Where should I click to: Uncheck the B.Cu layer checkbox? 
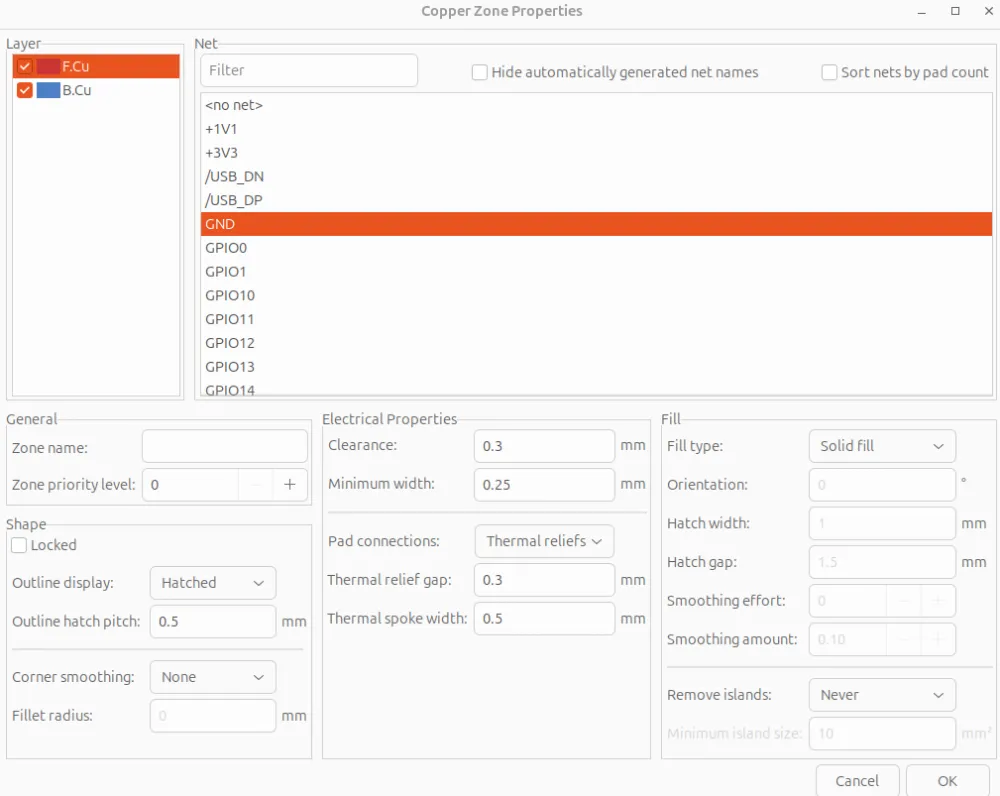(25, 90)
